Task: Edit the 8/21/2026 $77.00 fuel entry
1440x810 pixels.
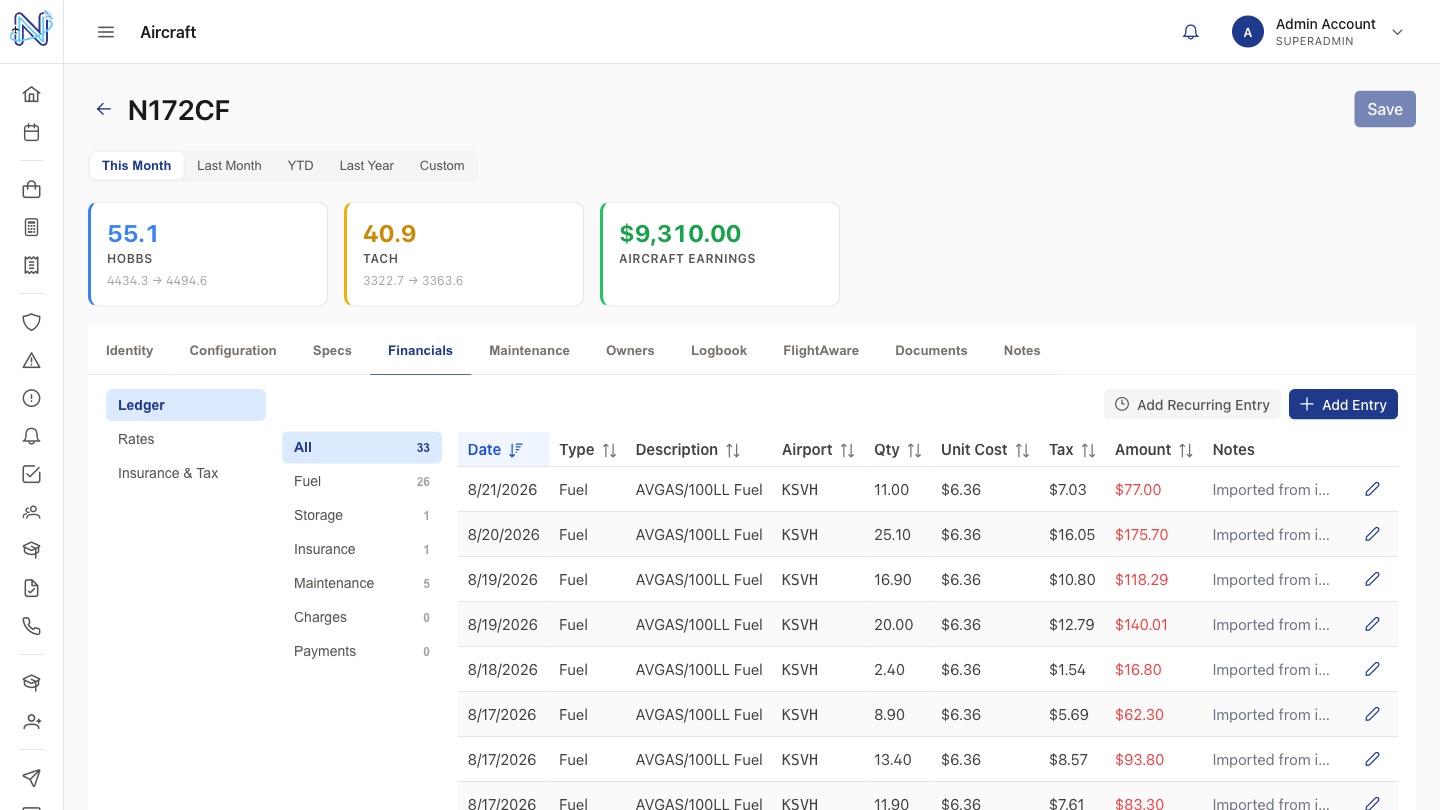Action: (x=1372, y=489)
